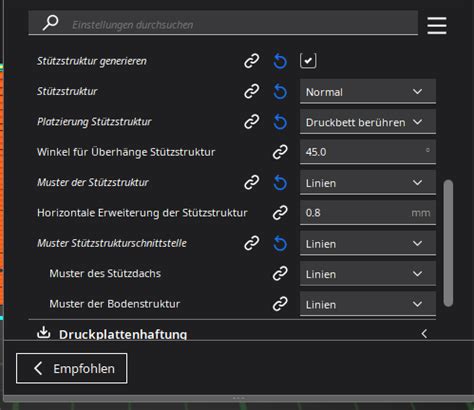Viewport: 474px width, 410px height.
Task: Click the Einstellungen durchsuchen search field
Action: pyautogui.click(x=223, y=23)
